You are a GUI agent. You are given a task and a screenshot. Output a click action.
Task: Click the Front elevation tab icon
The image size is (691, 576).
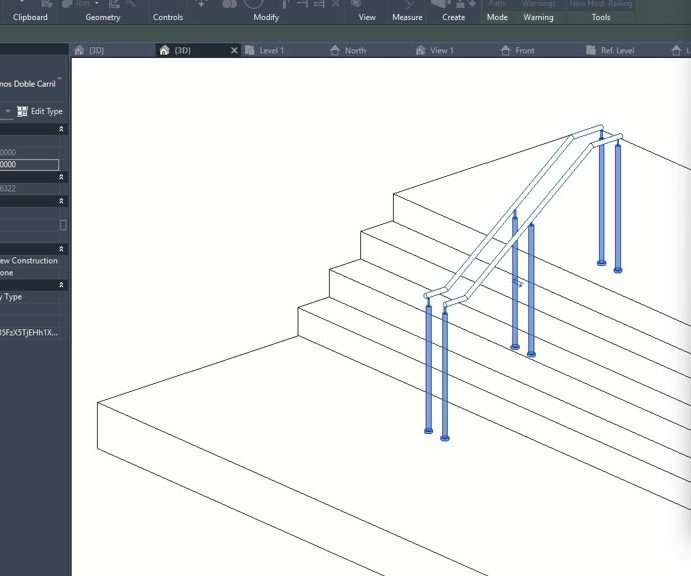505,50
